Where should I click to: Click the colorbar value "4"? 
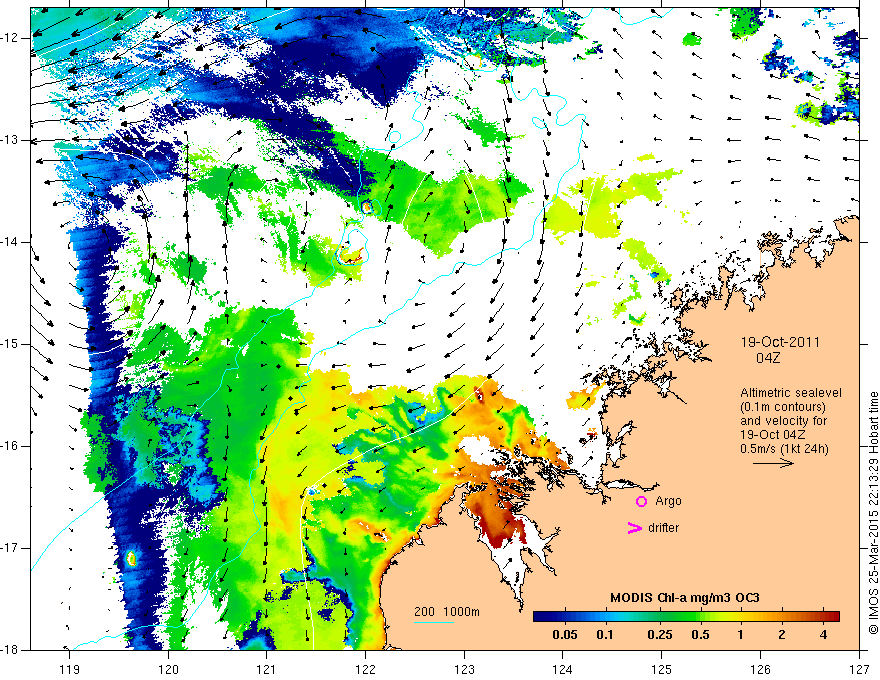(823, 635)
